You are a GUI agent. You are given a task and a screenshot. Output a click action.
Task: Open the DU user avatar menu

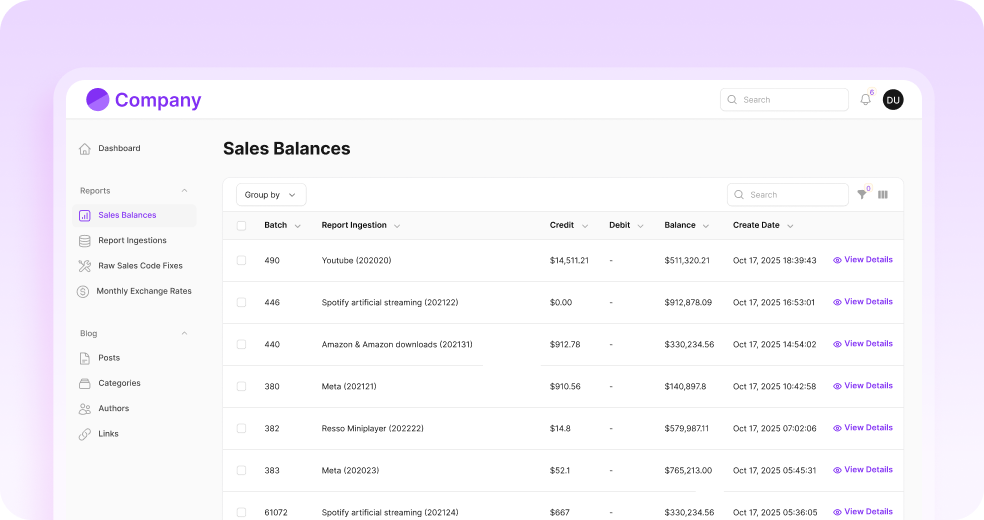pos(893,100)
